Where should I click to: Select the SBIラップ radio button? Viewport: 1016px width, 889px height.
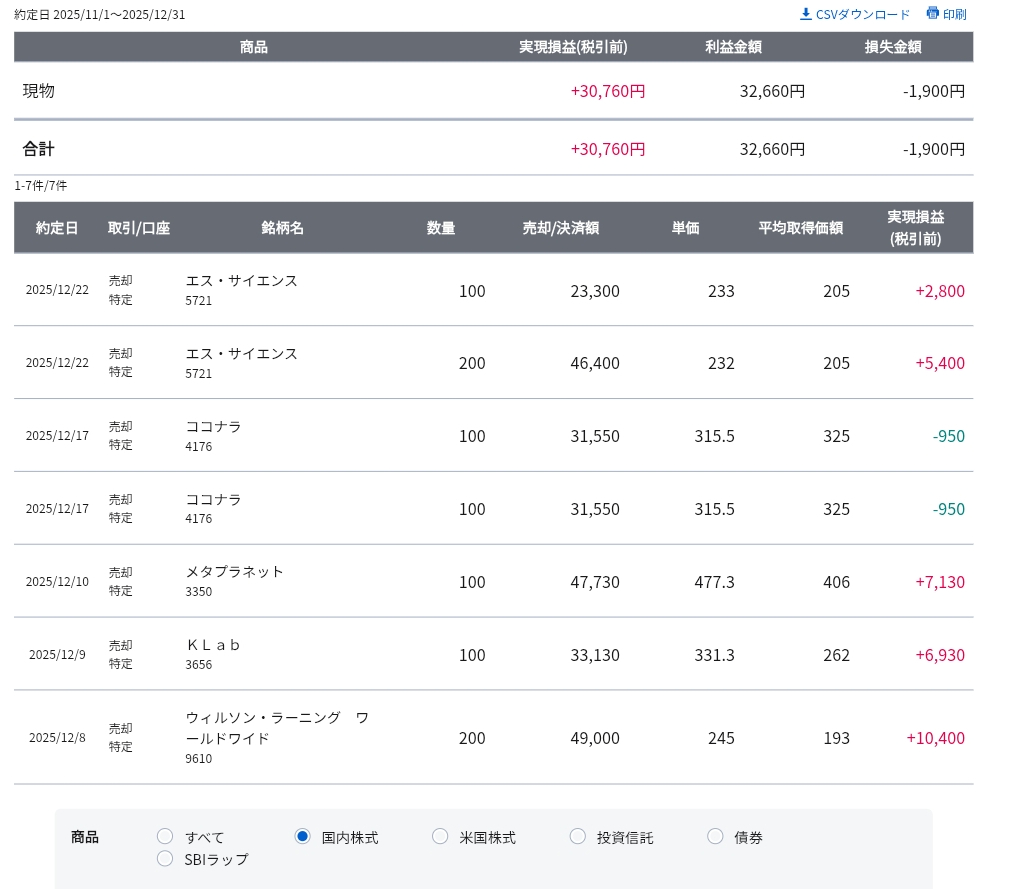(165, 859)
